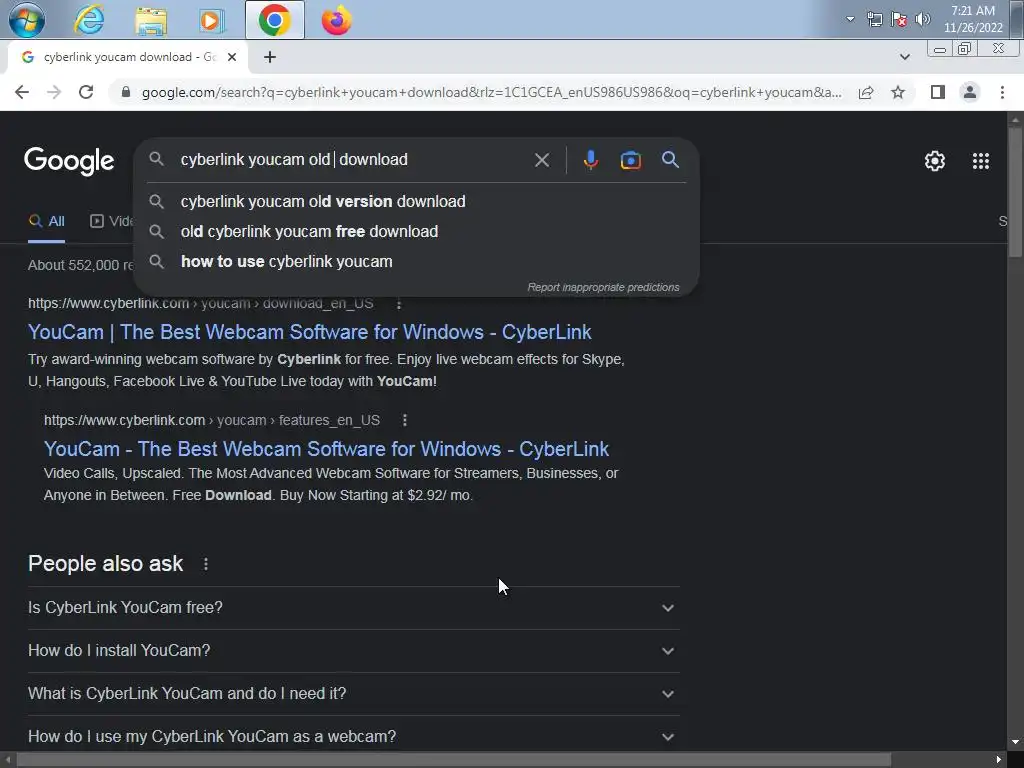
Task: Close the cyberlink youcam download tab
Action: click(232, 57)
